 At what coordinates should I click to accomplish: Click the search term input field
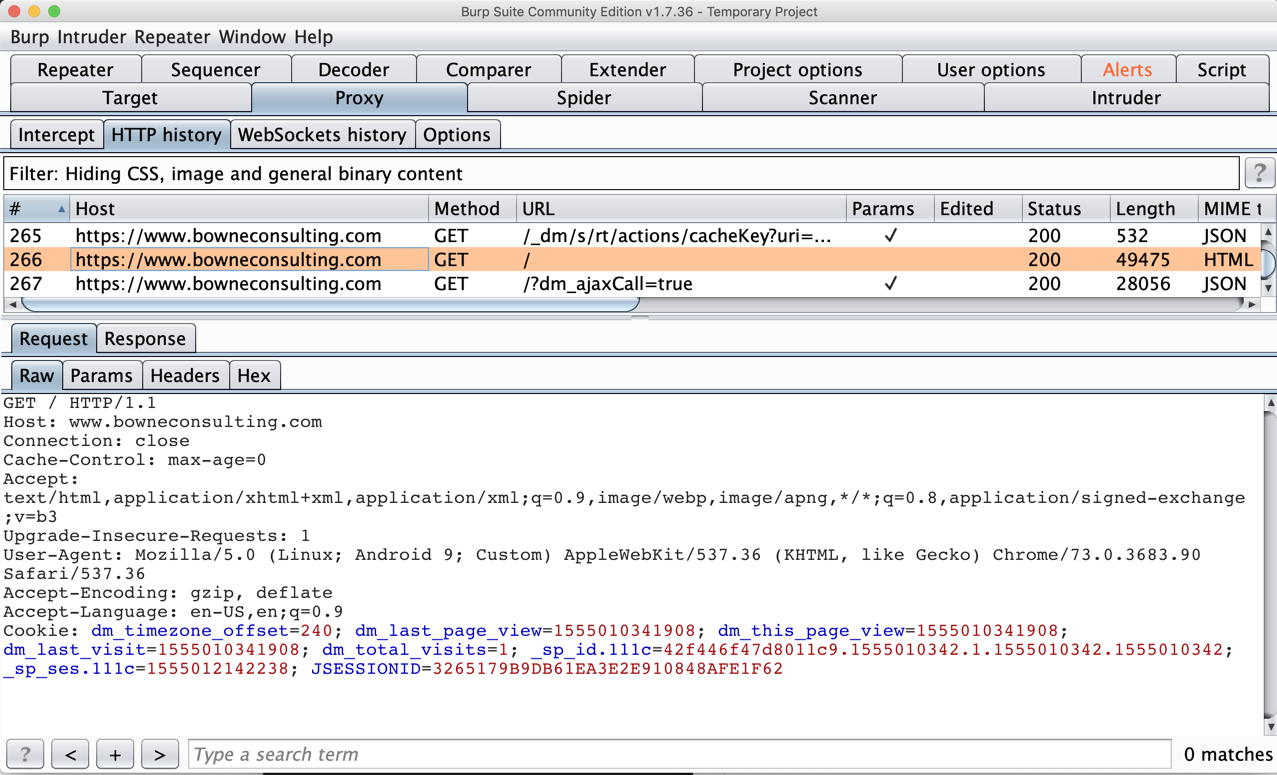[x=679, y=754]
